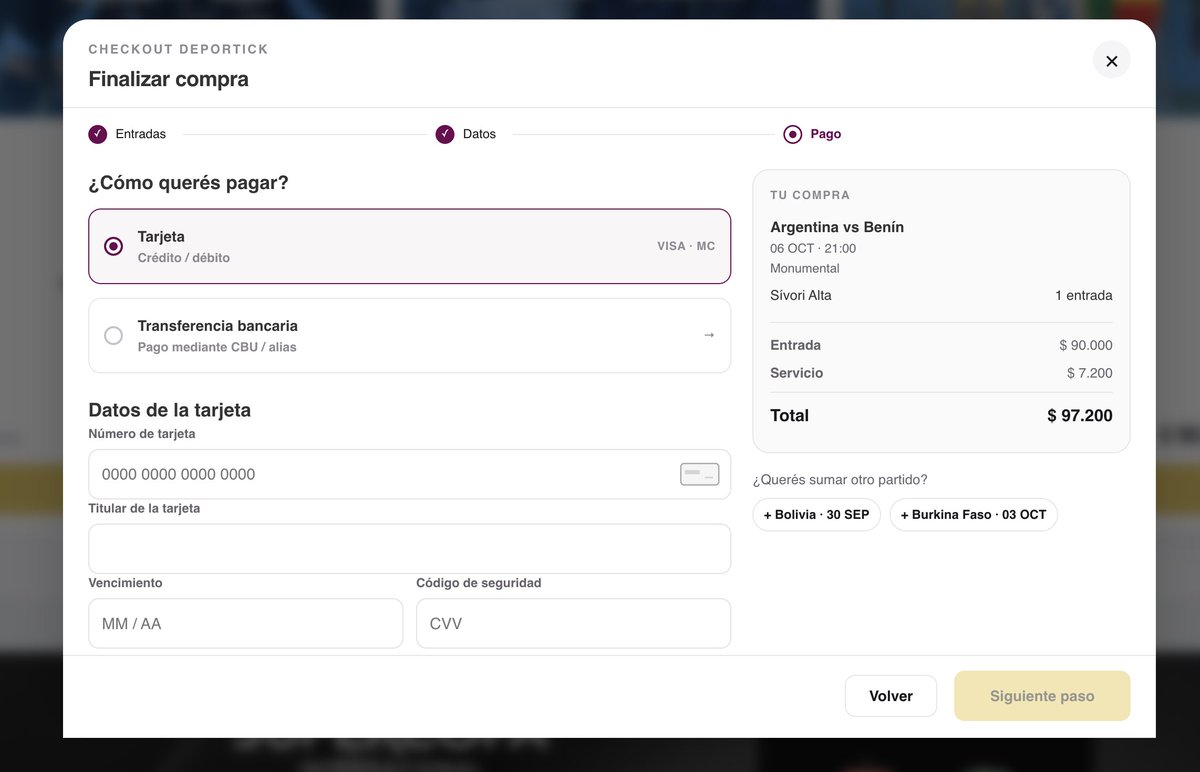Viewport: 1200px width, 772px height.
Task: Click the arrow on Transferencia bancaria option
Action: pyautogui.click(x=709, y=335)
